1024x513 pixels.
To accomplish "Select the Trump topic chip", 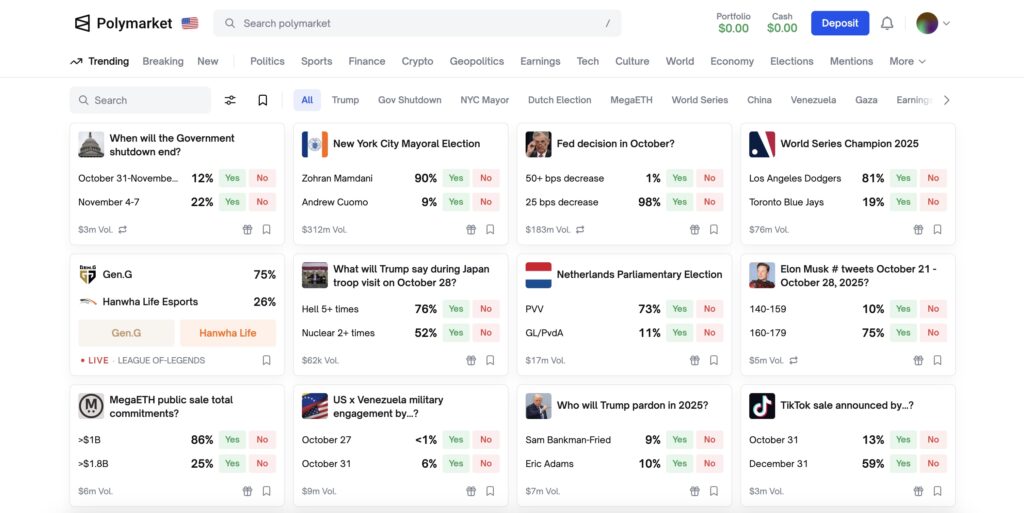I will pos(345,100).
